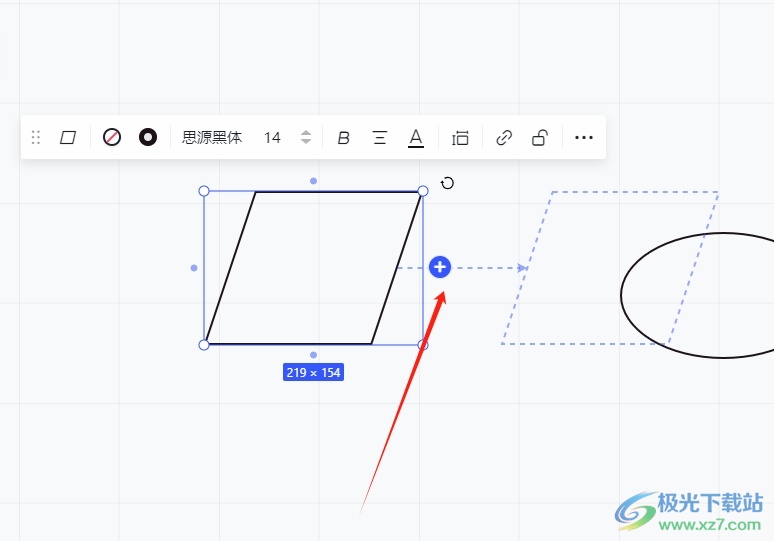The image size is (774, 541).
Task: Open the no-fill color option
Action: [x=112, y=137]
